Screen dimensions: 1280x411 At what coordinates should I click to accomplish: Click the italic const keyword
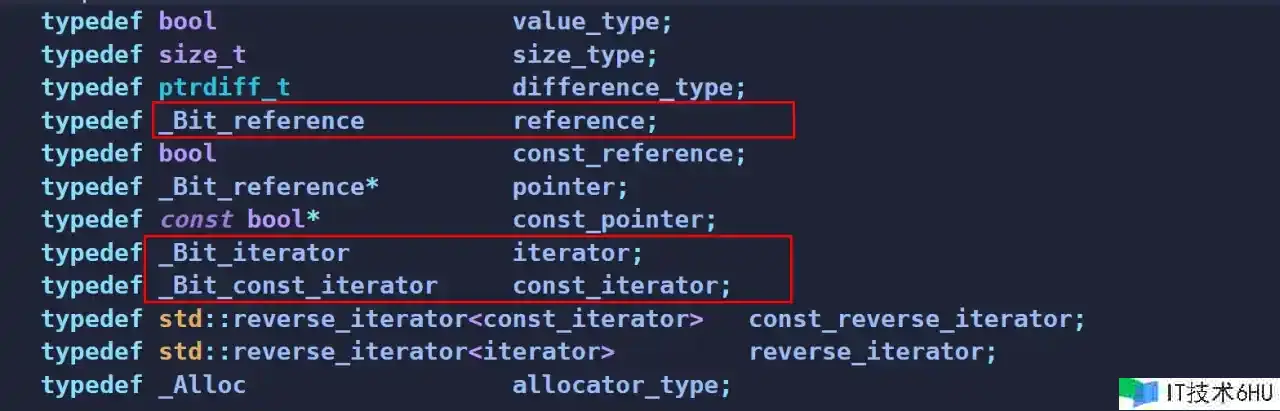click(x=196, y=219)
